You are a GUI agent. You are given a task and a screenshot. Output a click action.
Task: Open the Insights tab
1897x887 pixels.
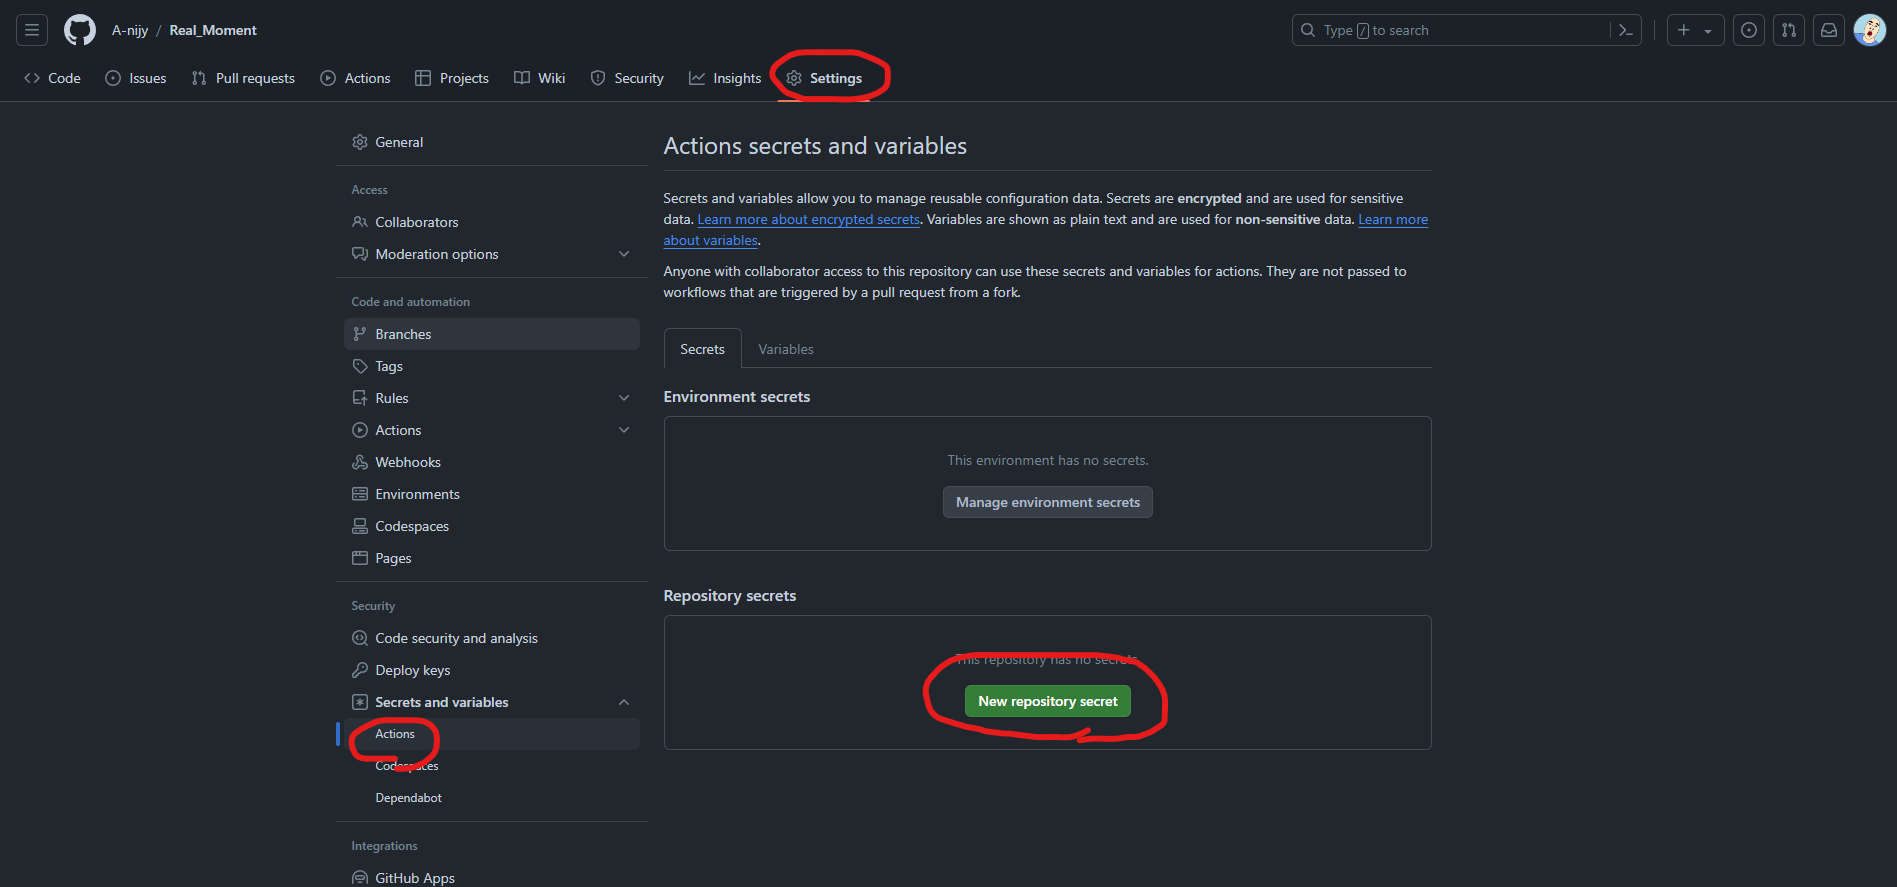point(725,78)
